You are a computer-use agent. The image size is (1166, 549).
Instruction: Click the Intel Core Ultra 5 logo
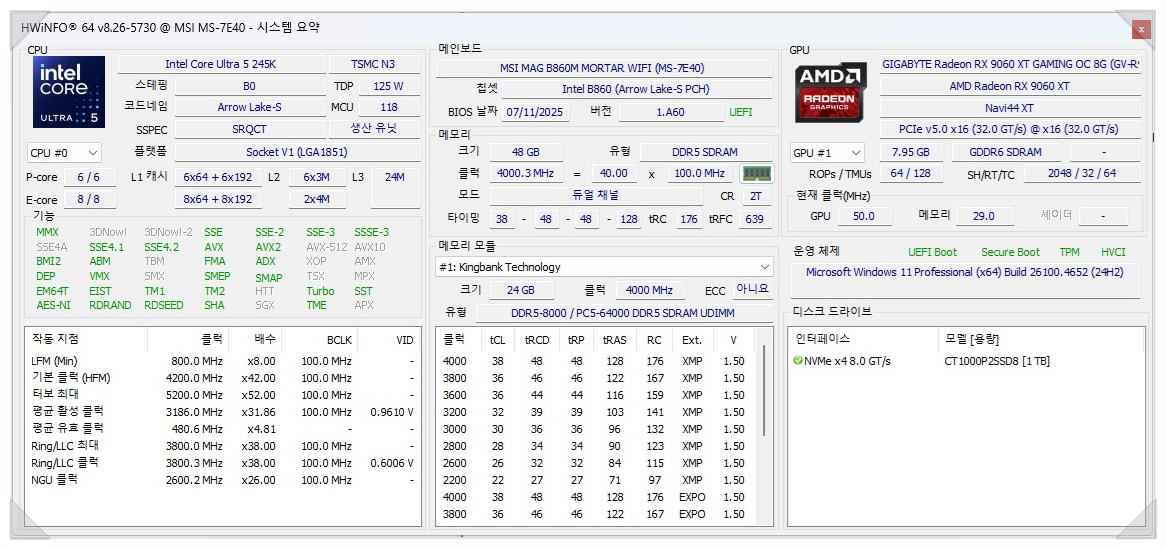click(x=68, y=92)
